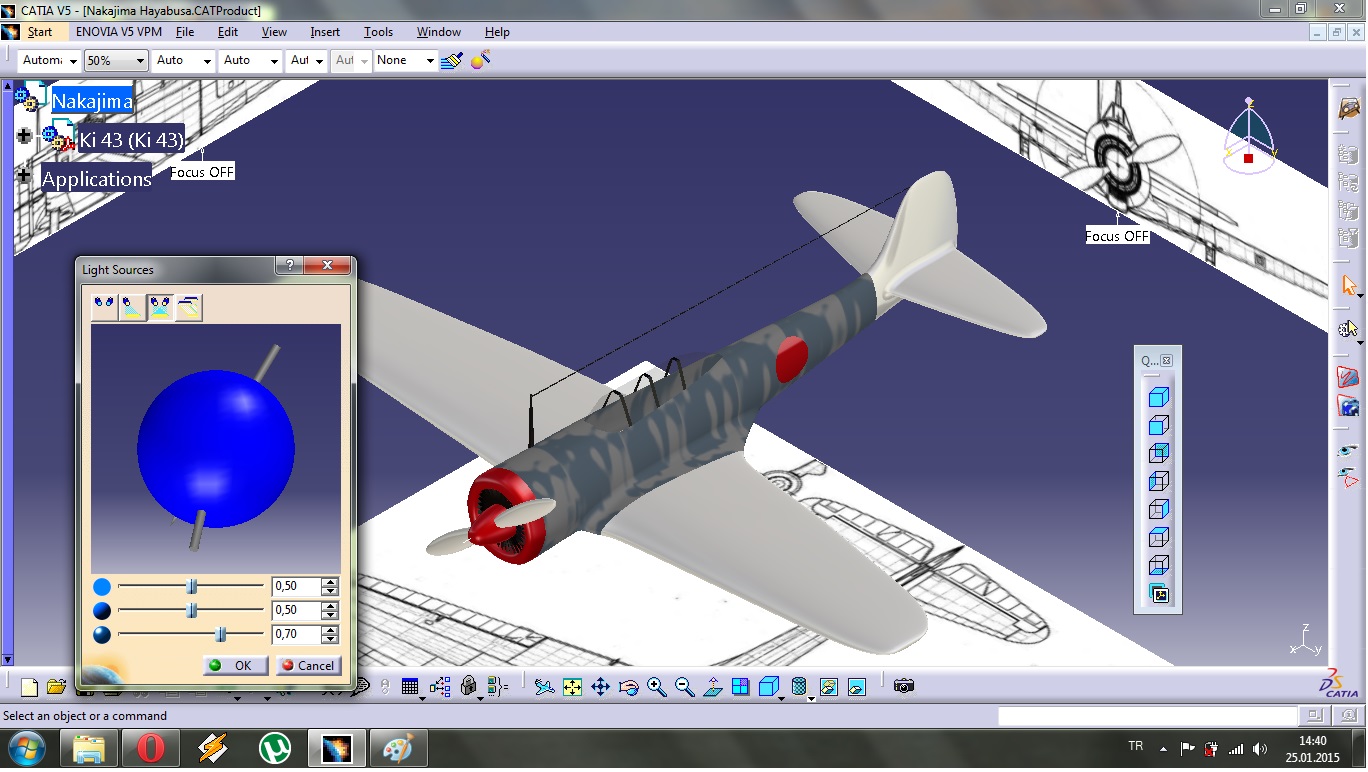Open the Automatic color dropdown
This screenshot has width=1368, height=772.
click(x=49, y=61)
